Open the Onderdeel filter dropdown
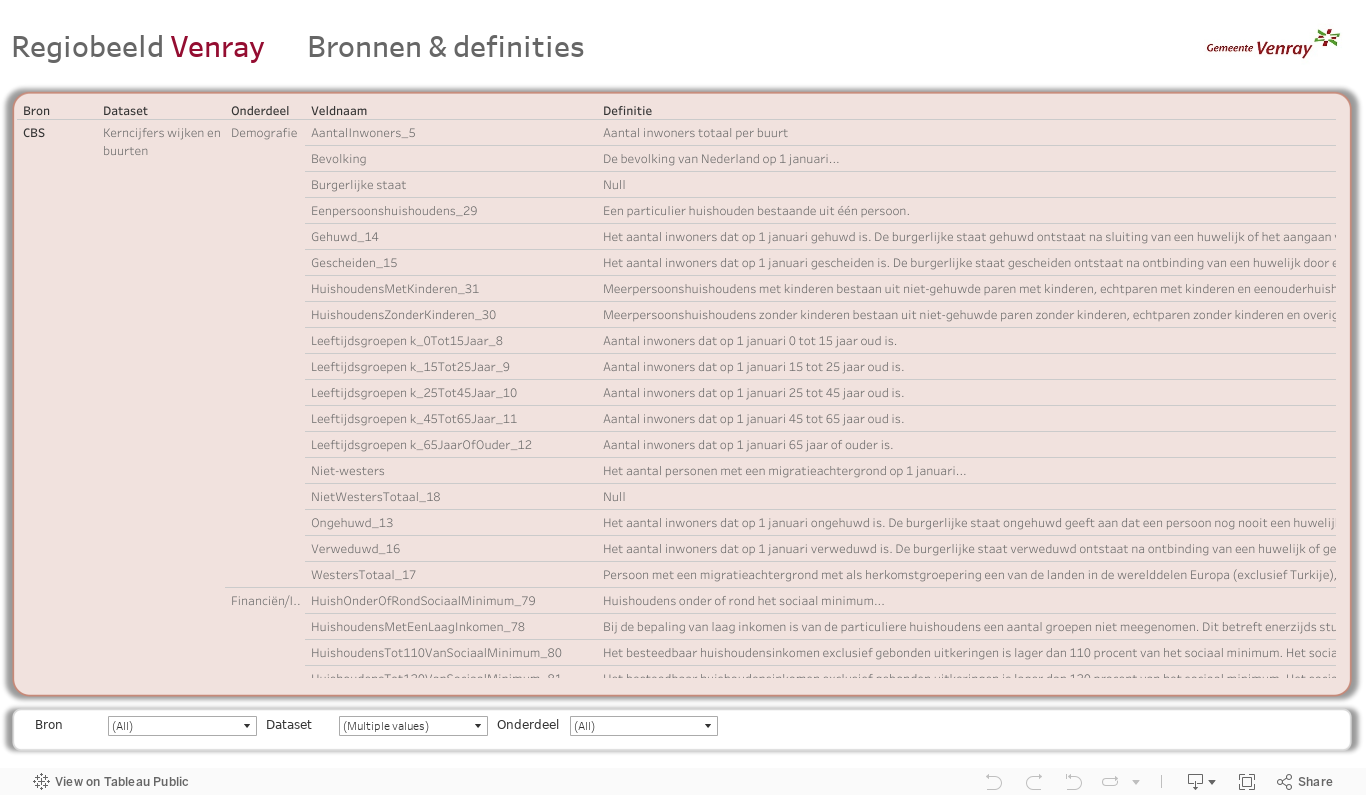 point(644,726)
